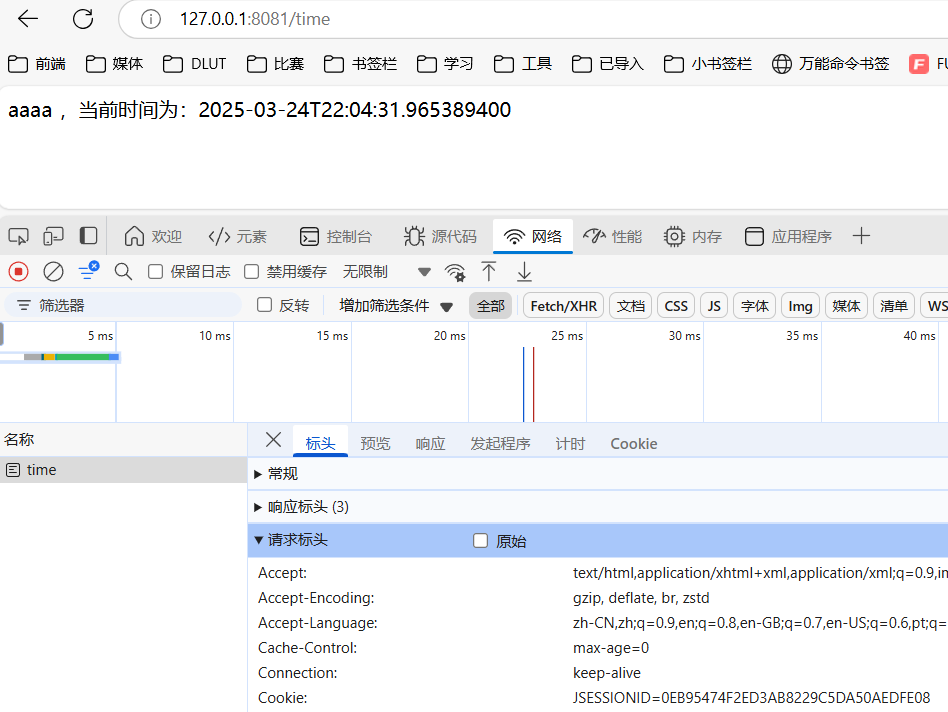Toggle the DevTools sidebar dock icon
This screenshot has height=712, width=948.
[x=88, y=236]
